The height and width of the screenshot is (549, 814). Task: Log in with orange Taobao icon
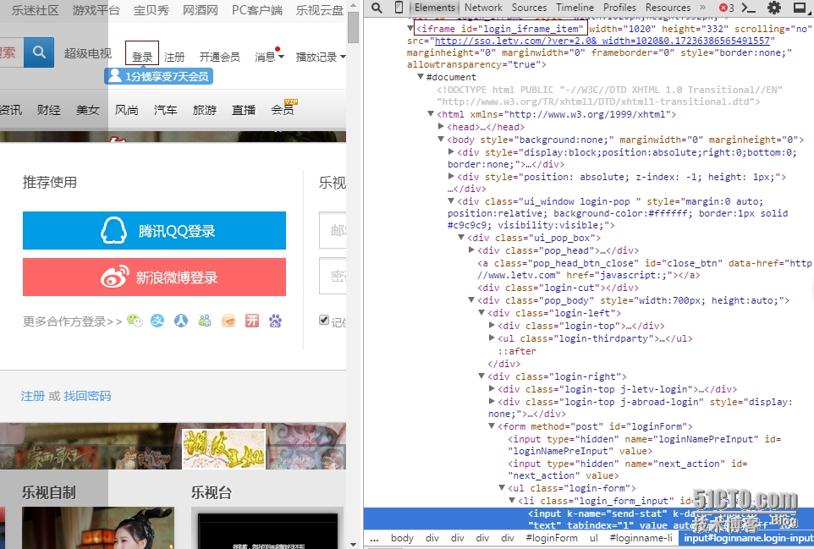point(228,321)
